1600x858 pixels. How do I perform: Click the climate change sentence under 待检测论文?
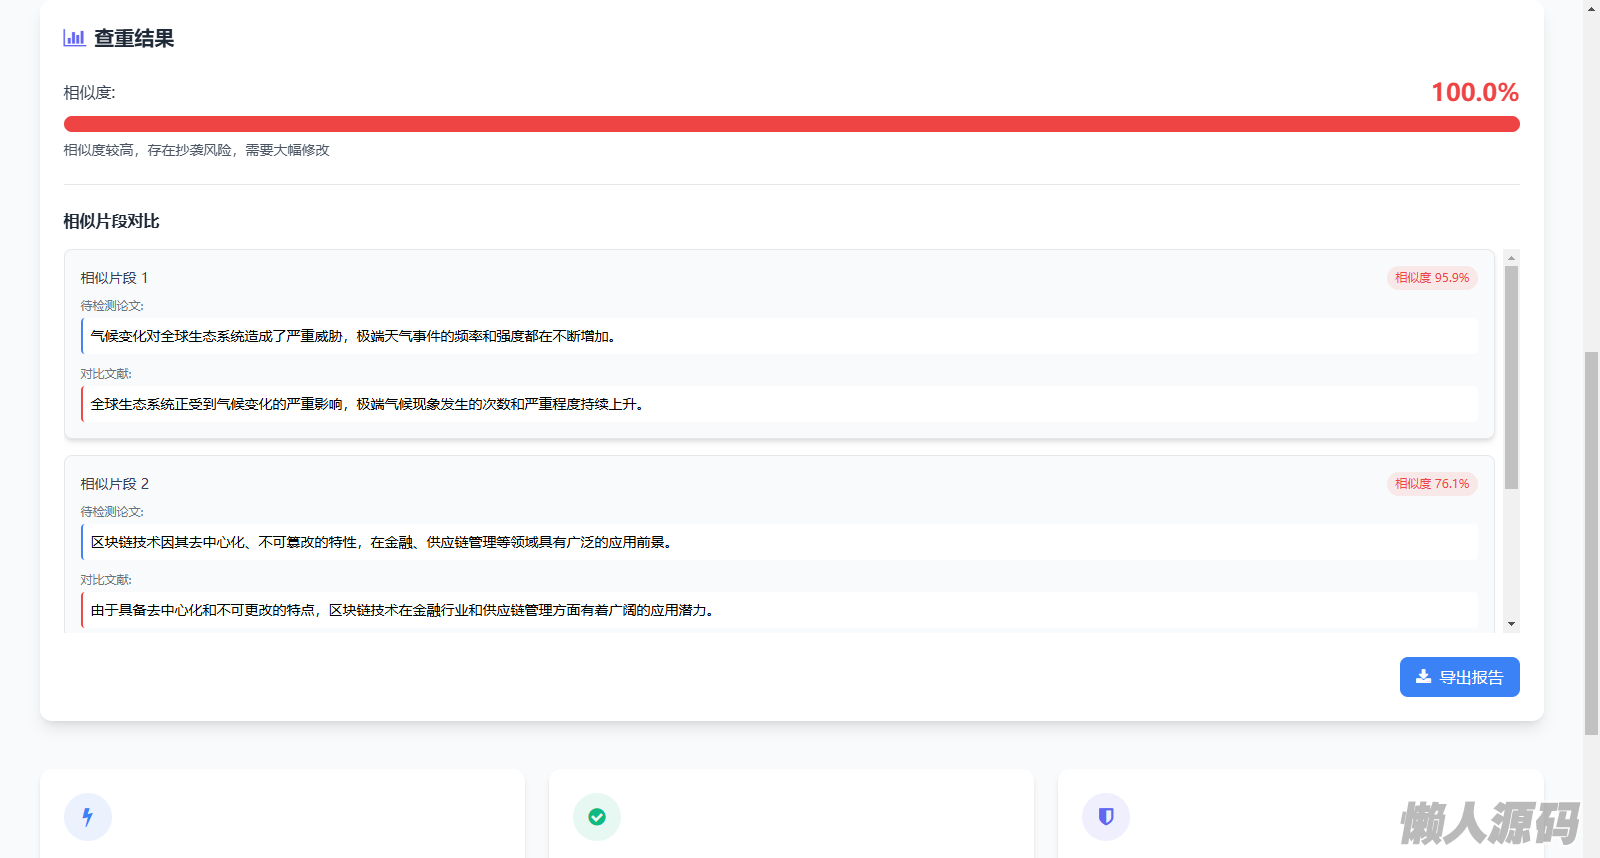[x=355, y=337]
